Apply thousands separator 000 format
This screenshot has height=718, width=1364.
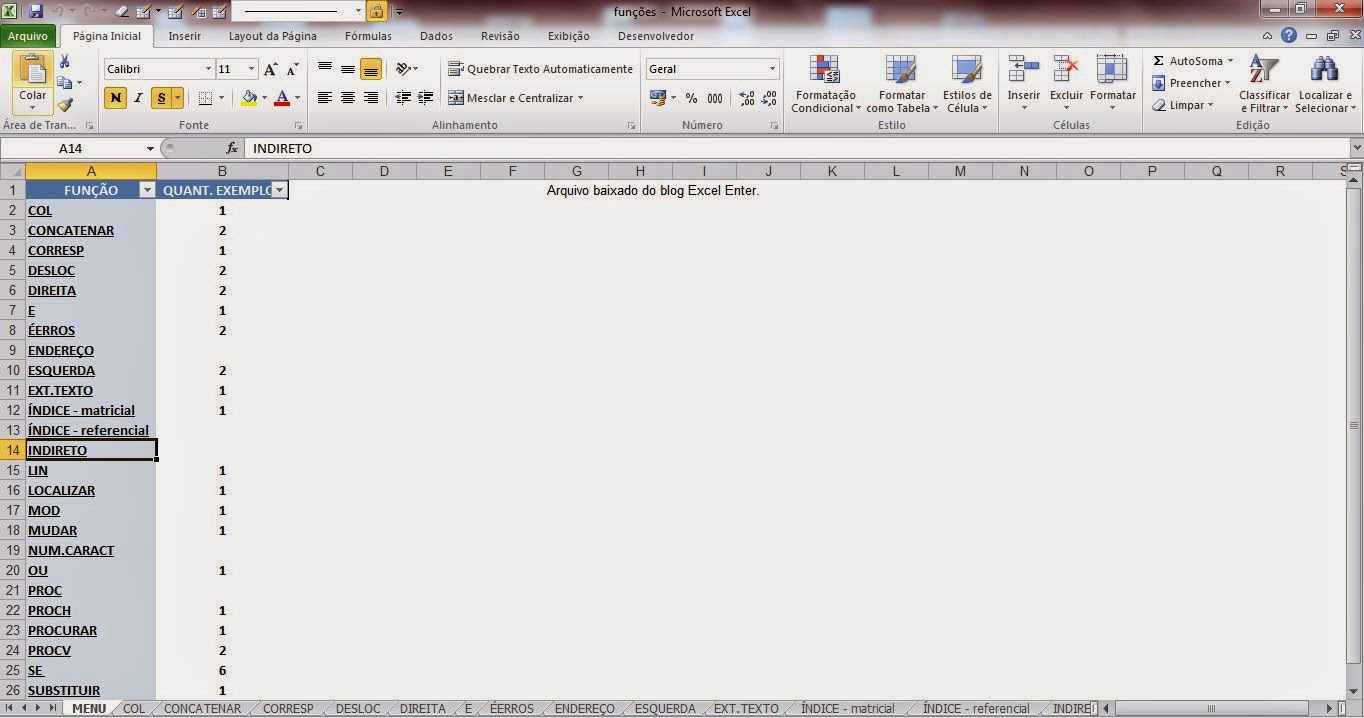point(715,98)
